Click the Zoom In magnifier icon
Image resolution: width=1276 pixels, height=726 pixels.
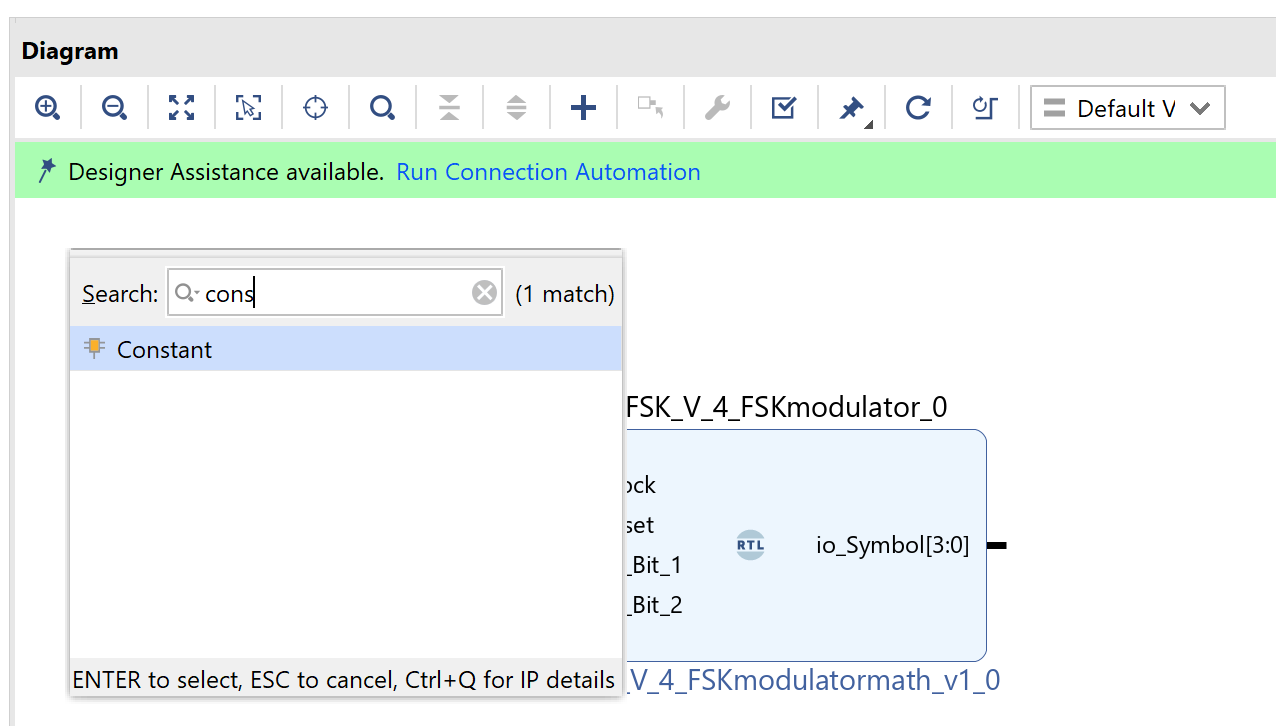47,108
